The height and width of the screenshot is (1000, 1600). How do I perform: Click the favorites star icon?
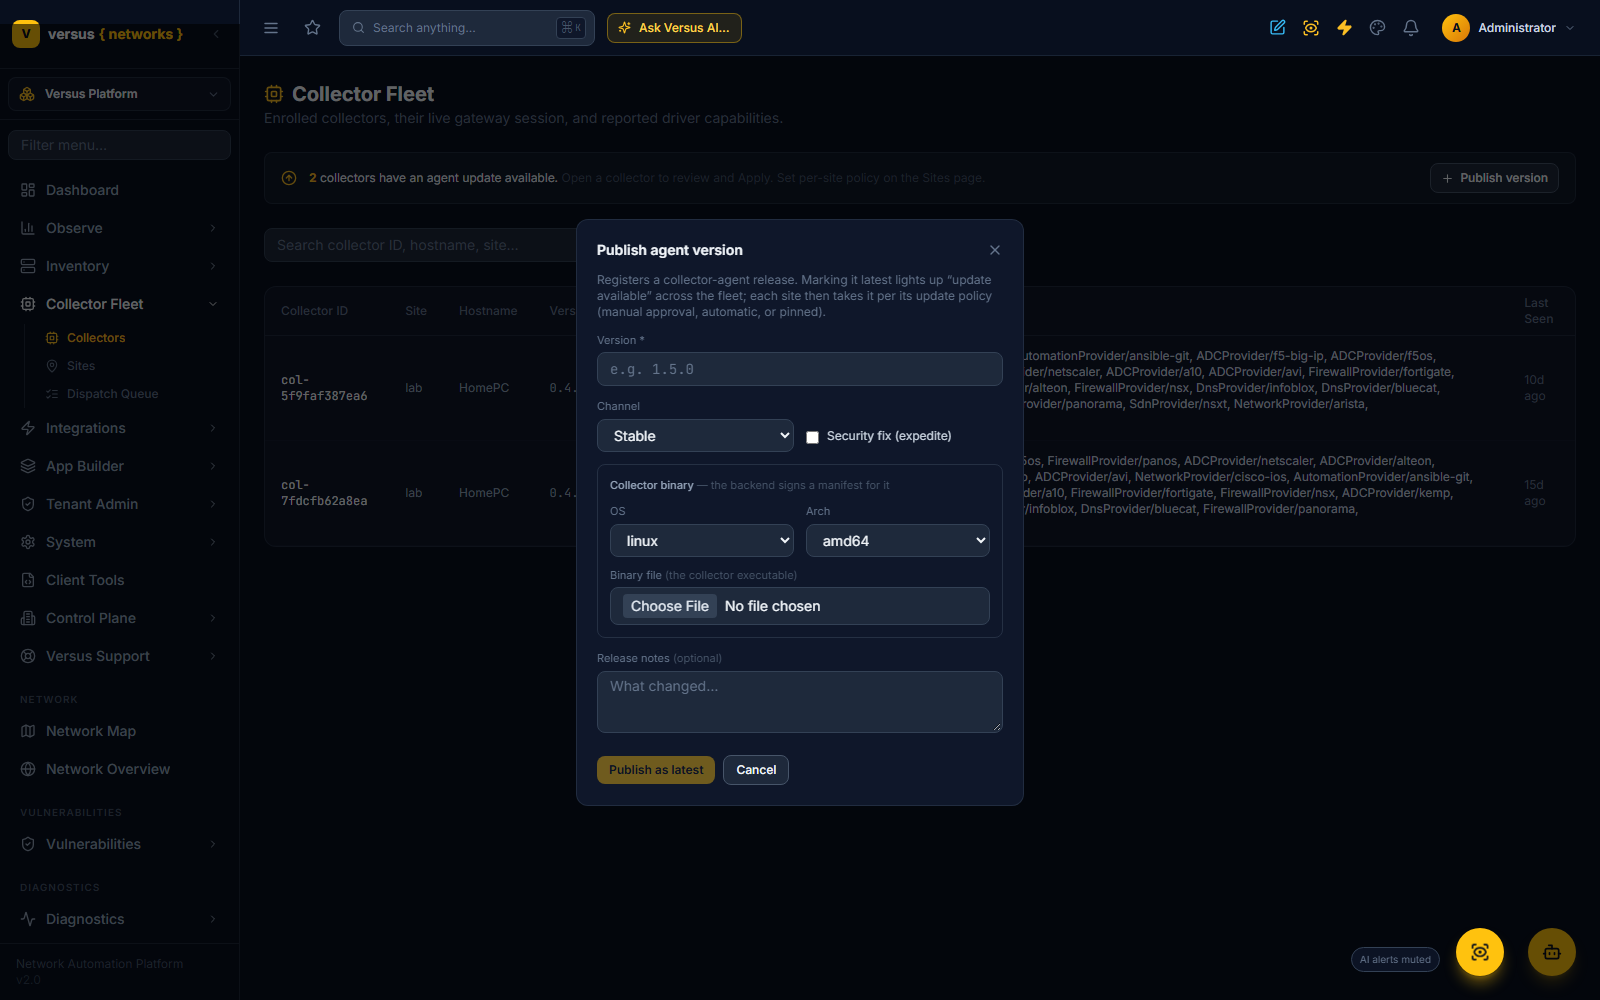pyautogui.click(x=313, y=28)
